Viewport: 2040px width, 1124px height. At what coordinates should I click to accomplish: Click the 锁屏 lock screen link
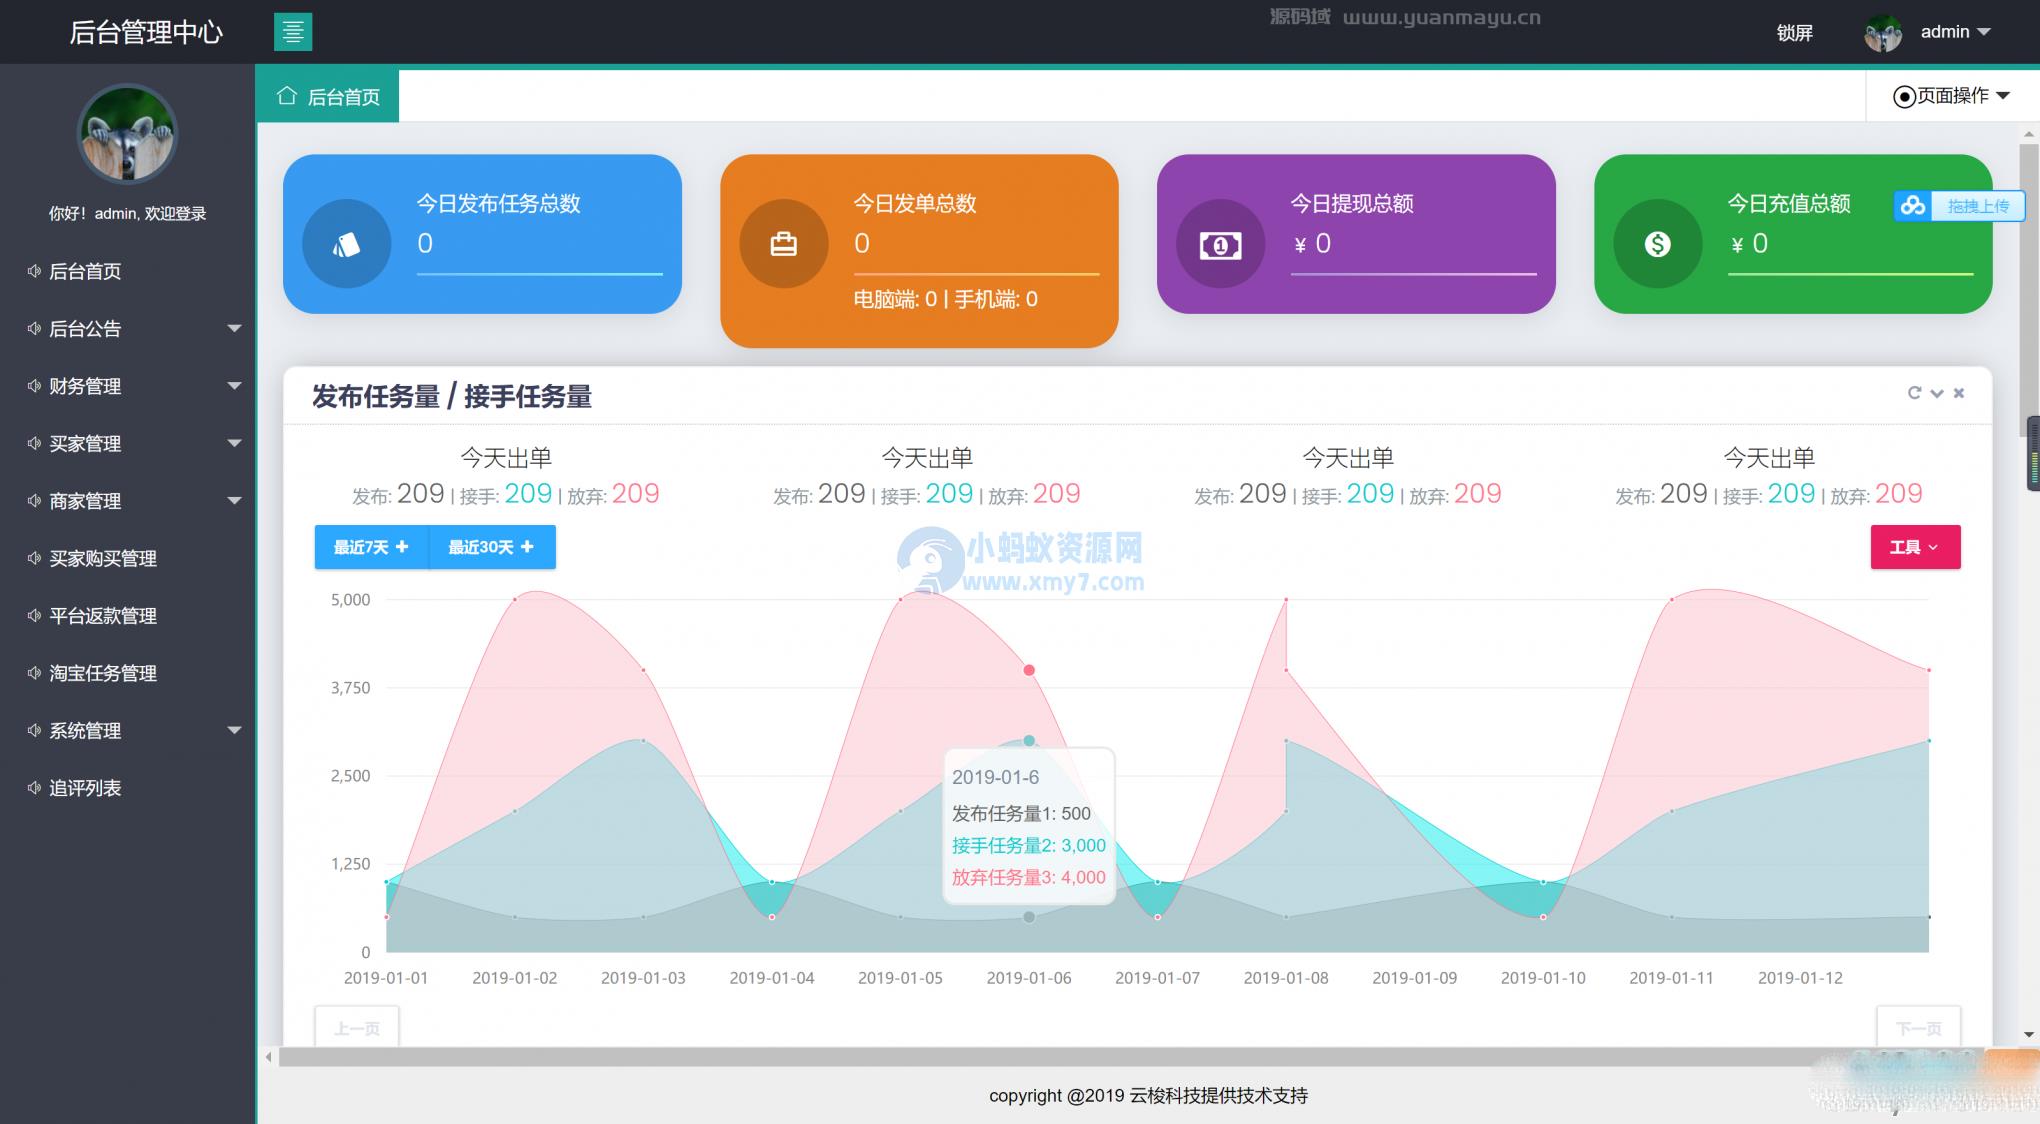click(1795, 33)
